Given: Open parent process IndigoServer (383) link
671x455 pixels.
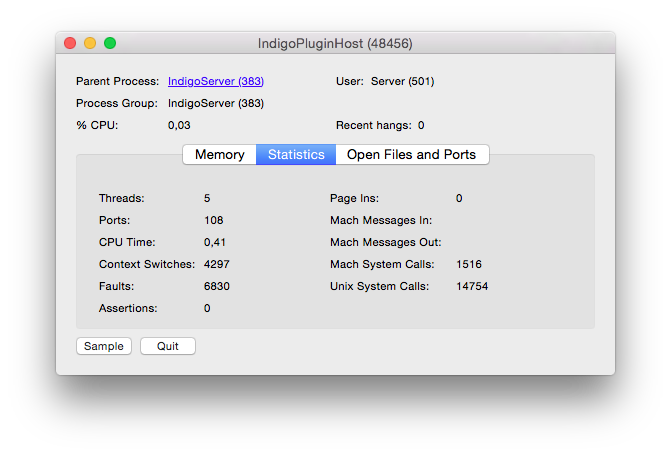Looking at the screenshot, I should click(x=216, y=81).
